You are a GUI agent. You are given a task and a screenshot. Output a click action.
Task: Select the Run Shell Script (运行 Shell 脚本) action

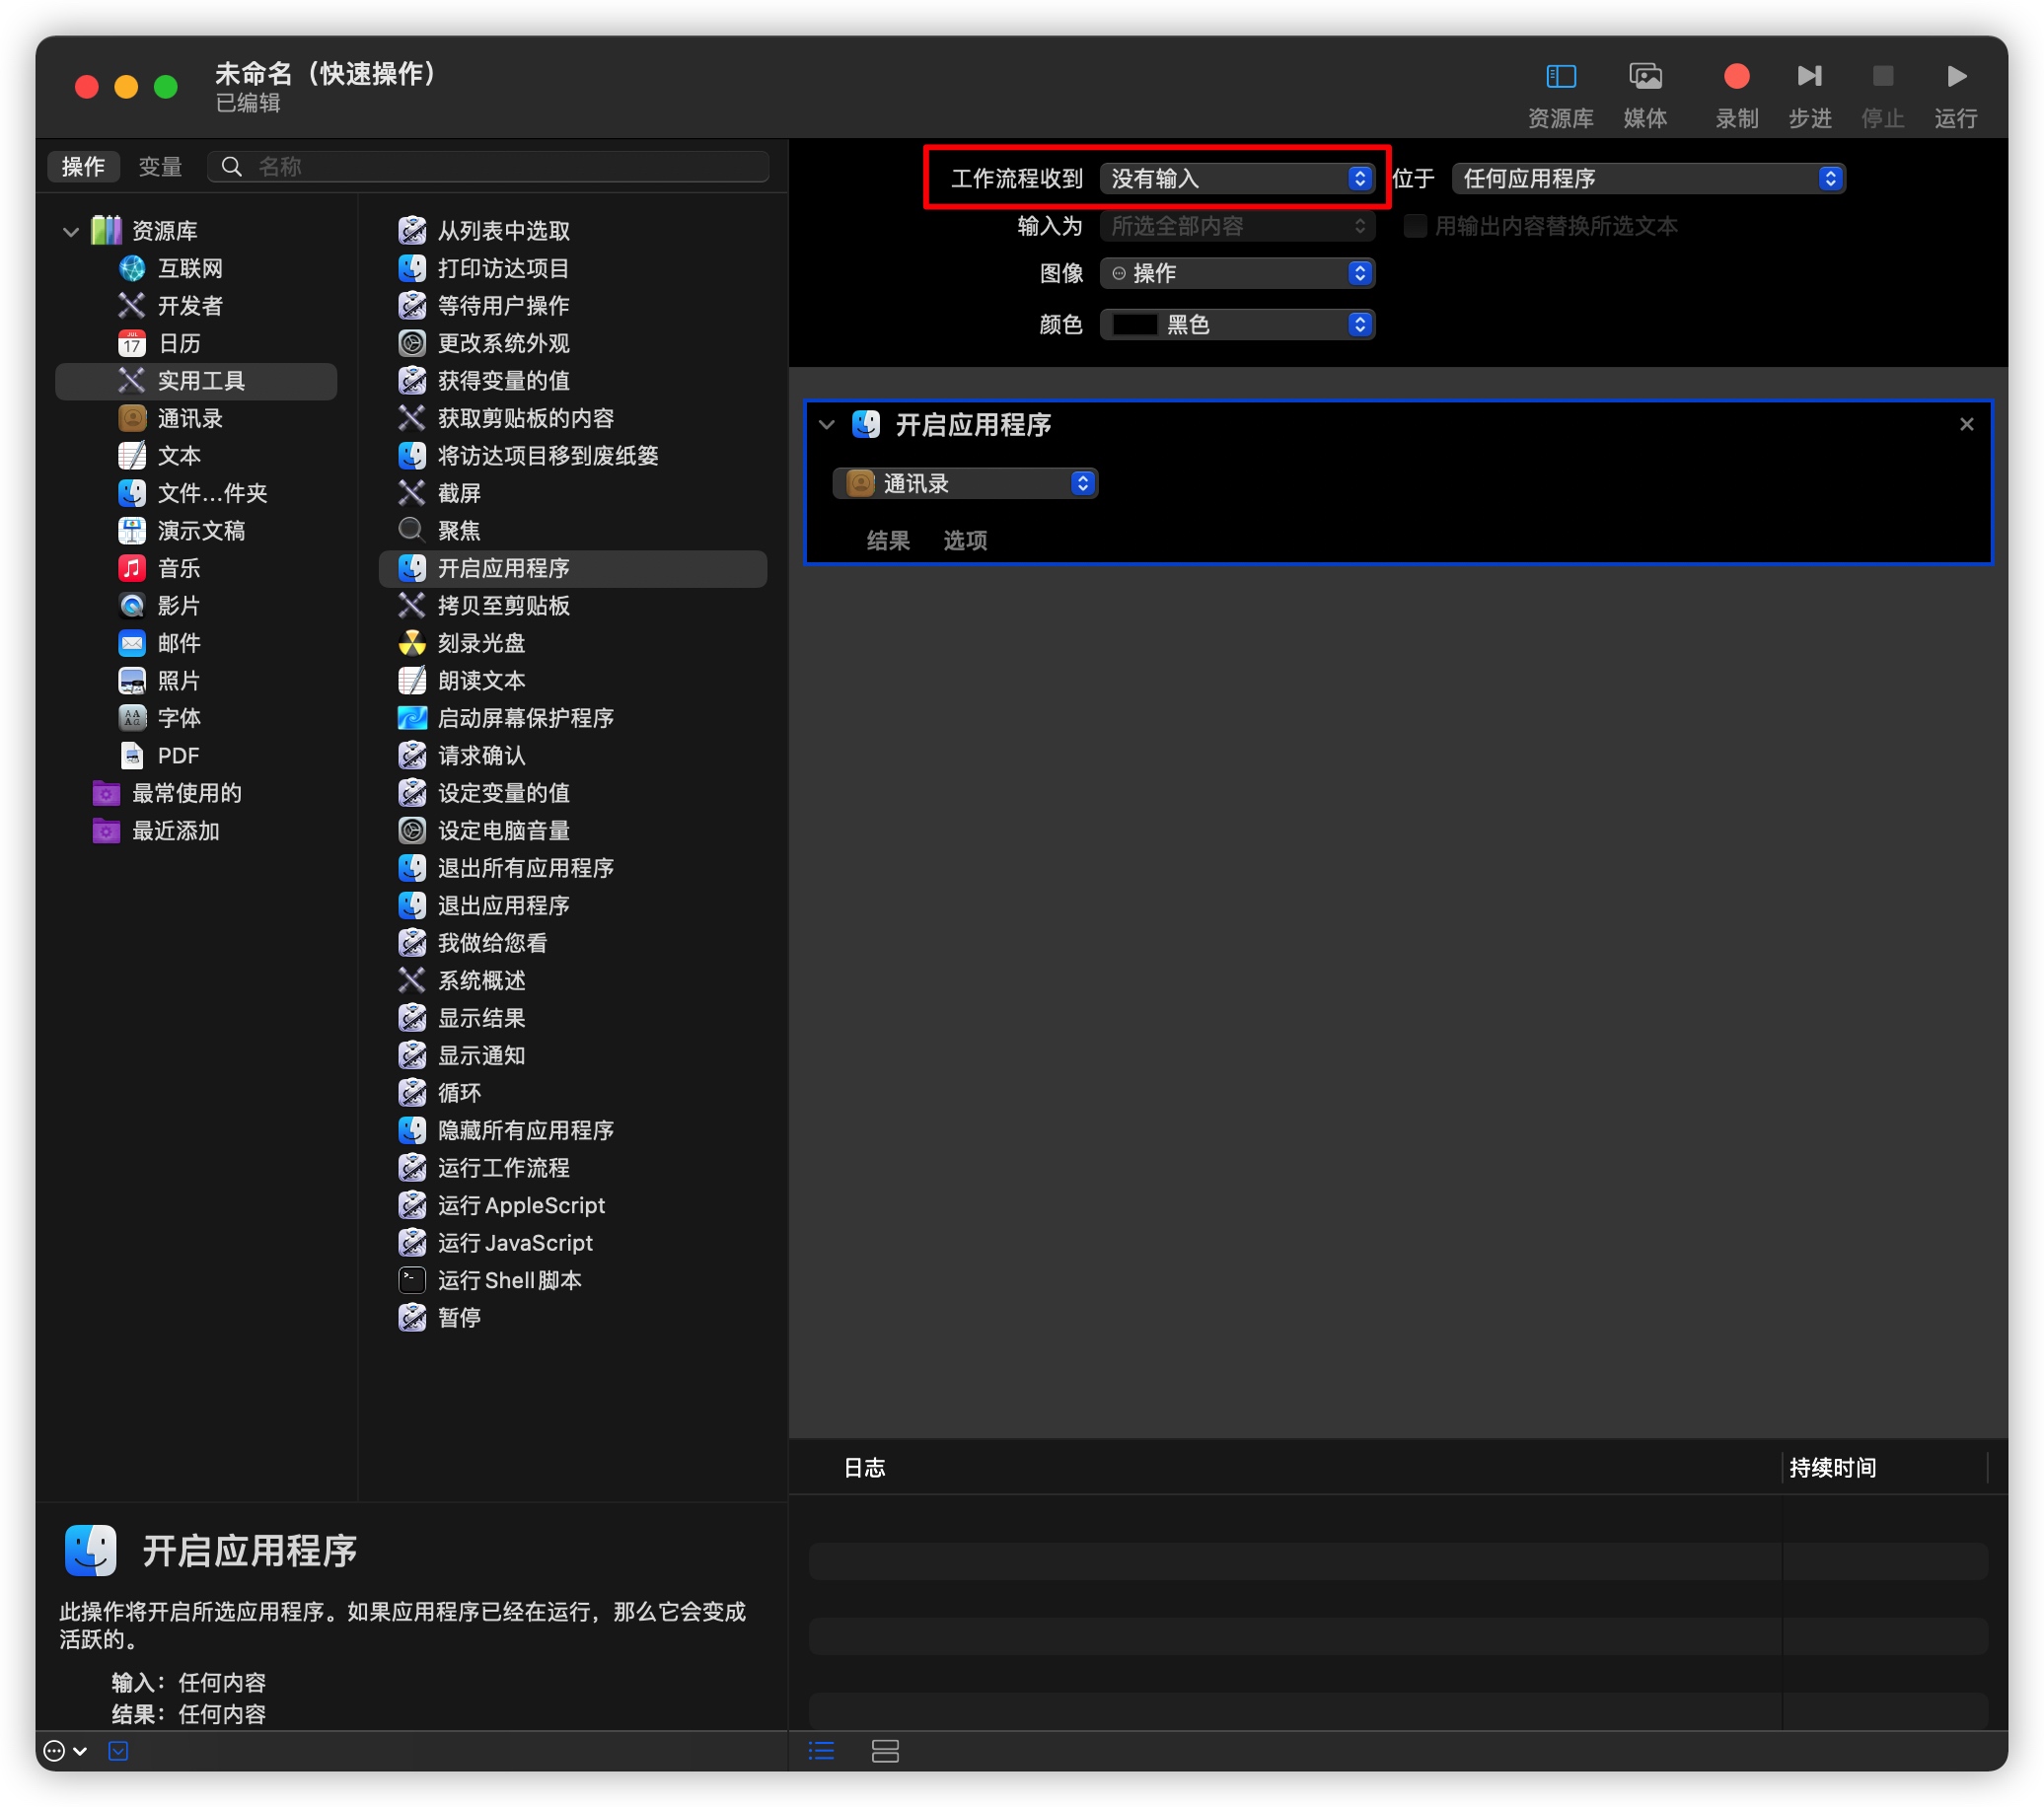pos(509,1280)
